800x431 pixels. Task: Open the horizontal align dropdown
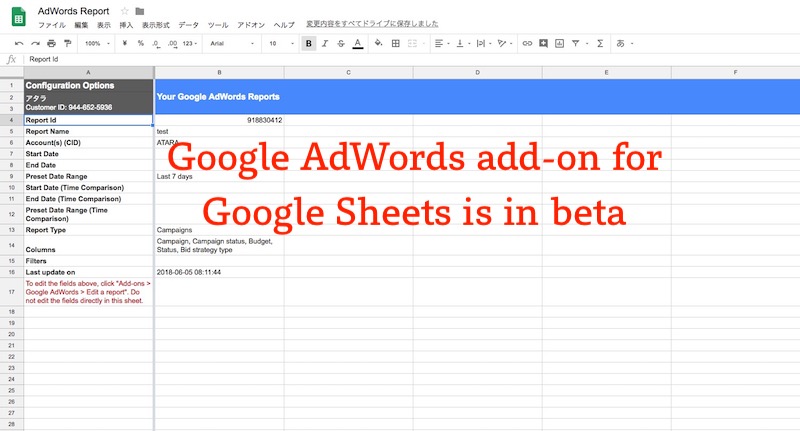[442, 44]
